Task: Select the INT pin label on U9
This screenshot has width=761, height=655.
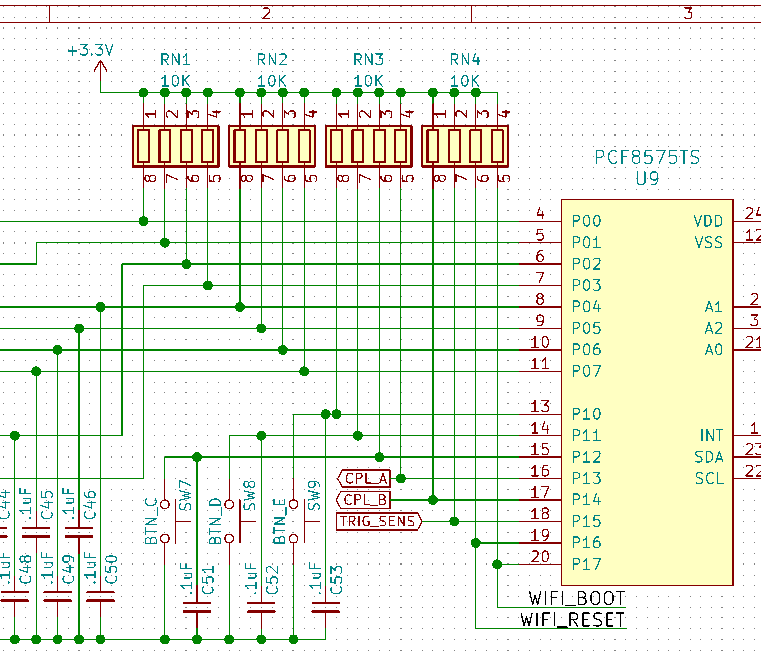Action: pos(711,436)
